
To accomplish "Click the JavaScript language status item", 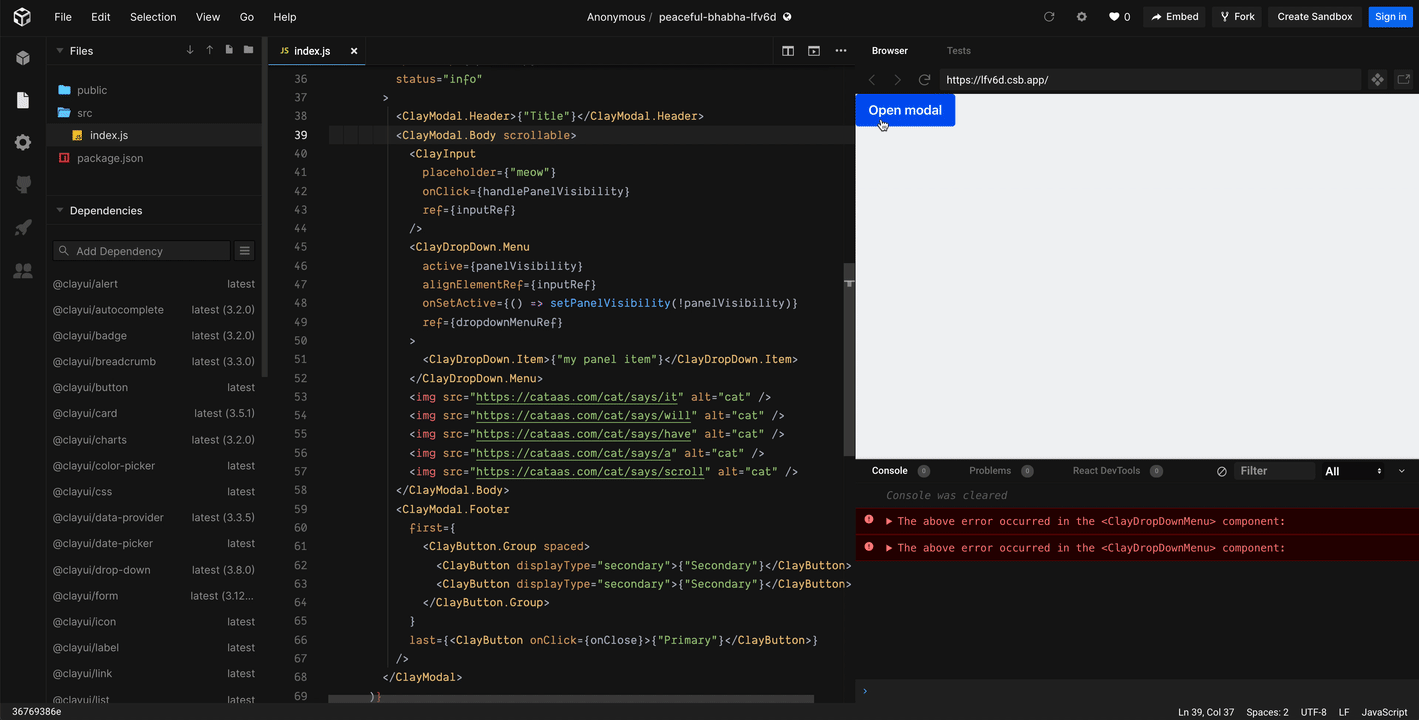I will (x=1385, y=712).
